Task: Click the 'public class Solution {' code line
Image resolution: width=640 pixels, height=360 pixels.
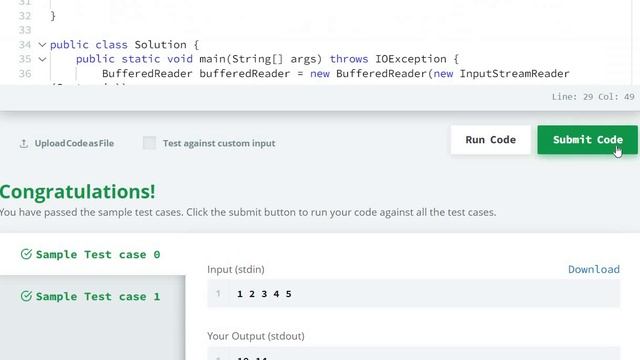Action: (124, 44)
